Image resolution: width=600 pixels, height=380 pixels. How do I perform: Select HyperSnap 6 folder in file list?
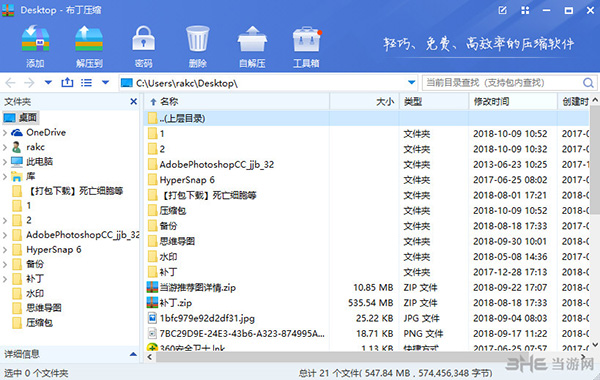[x=367, y=180]
